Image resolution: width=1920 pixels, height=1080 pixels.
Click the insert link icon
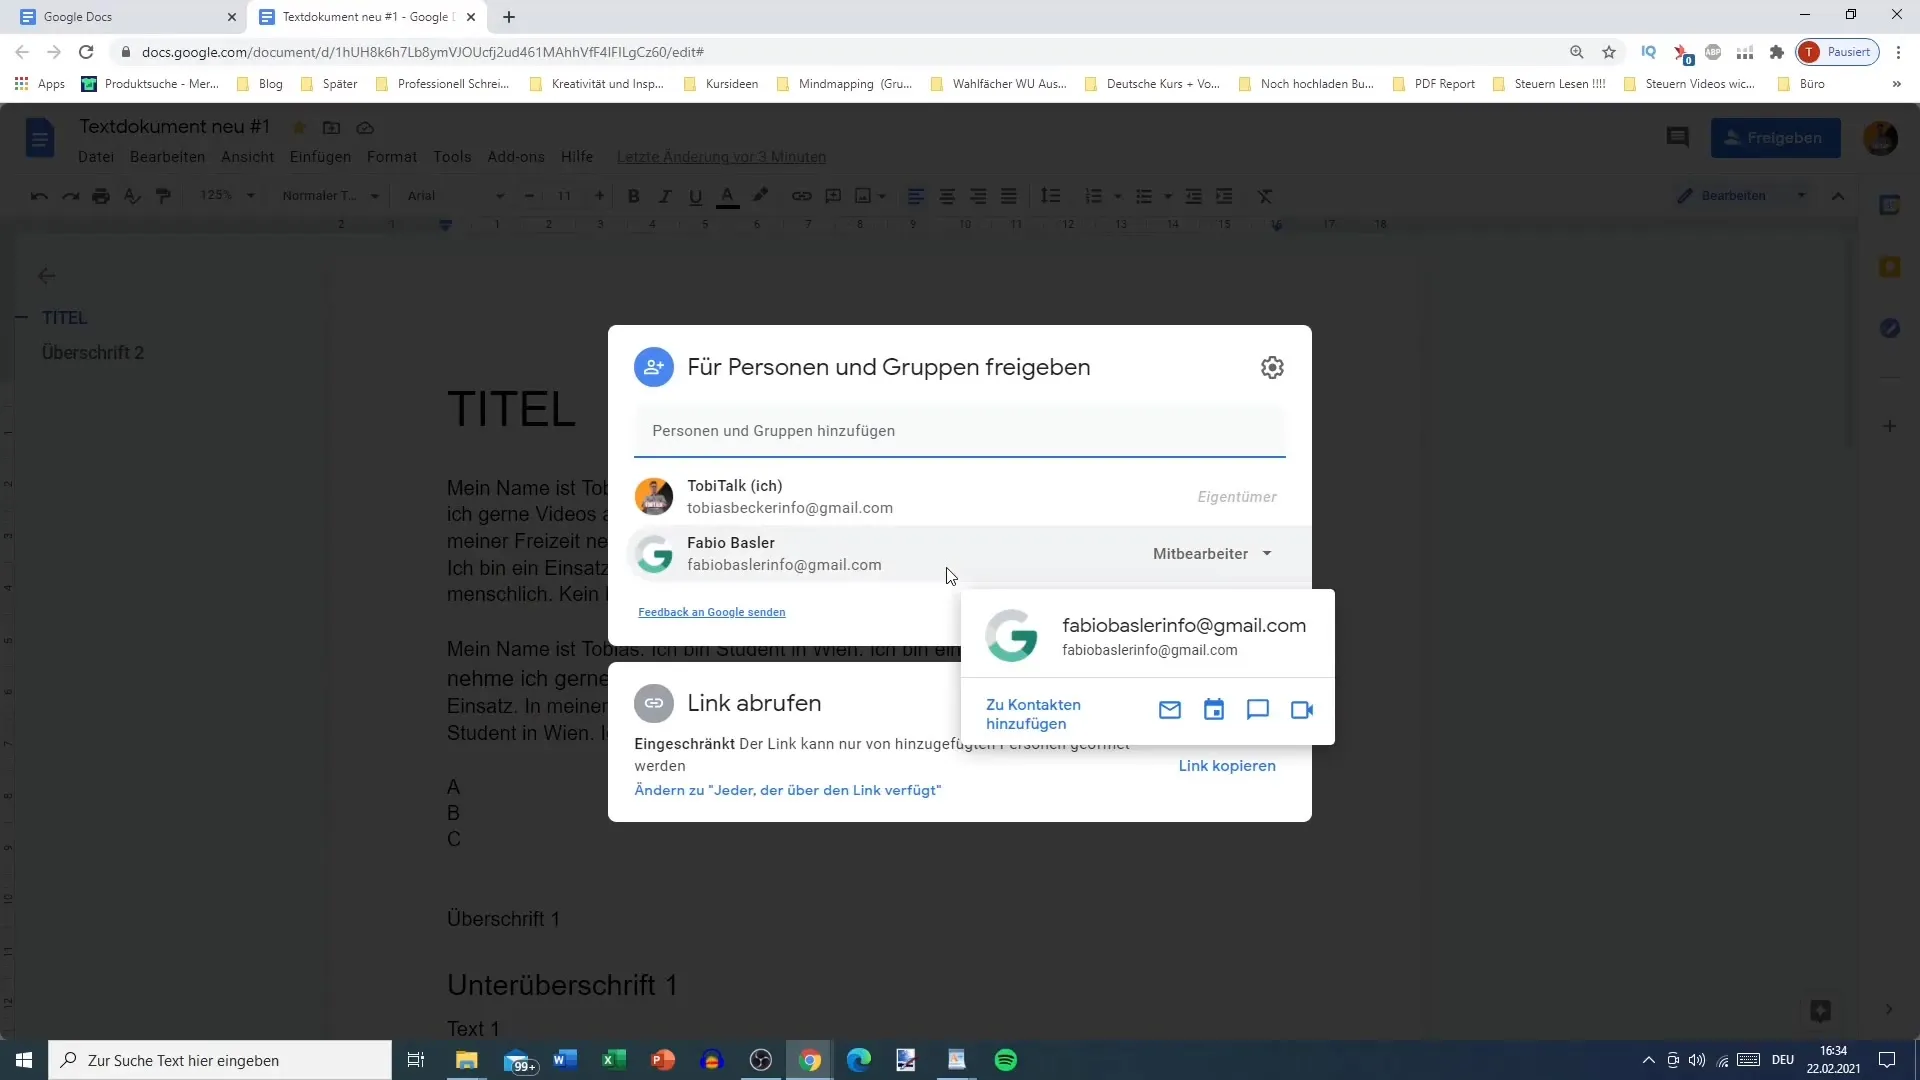coord(802,196)
